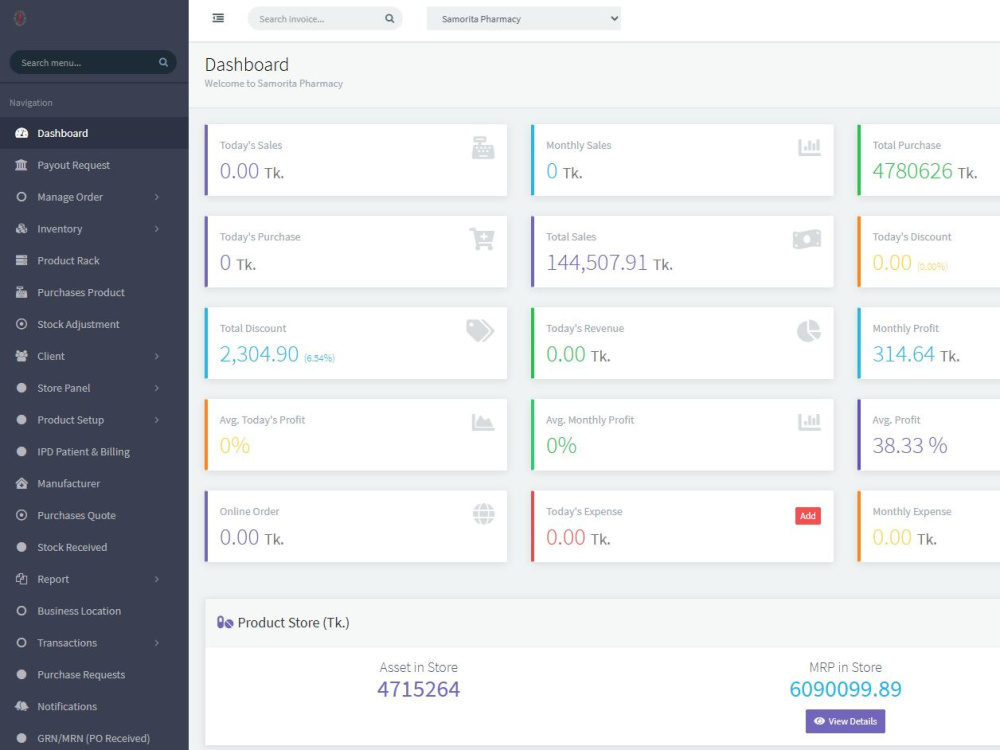Open Payout Request in the sidebar
This screenshot has width=1000, height=750.
[x=94, y=165]
